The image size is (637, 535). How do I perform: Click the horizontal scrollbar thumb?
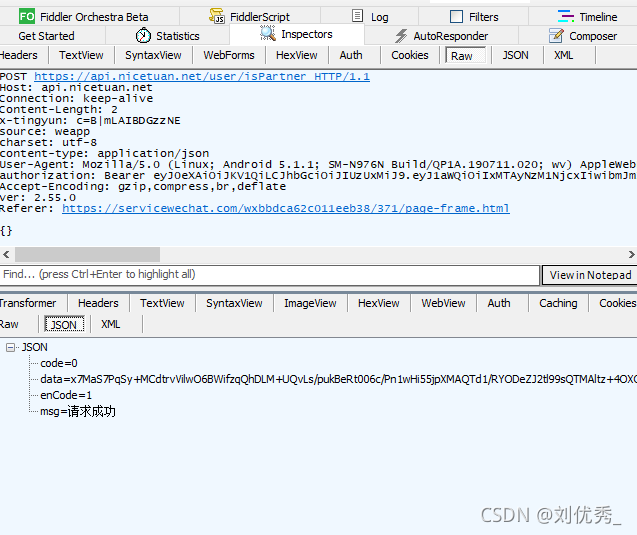tap(87, 255)
